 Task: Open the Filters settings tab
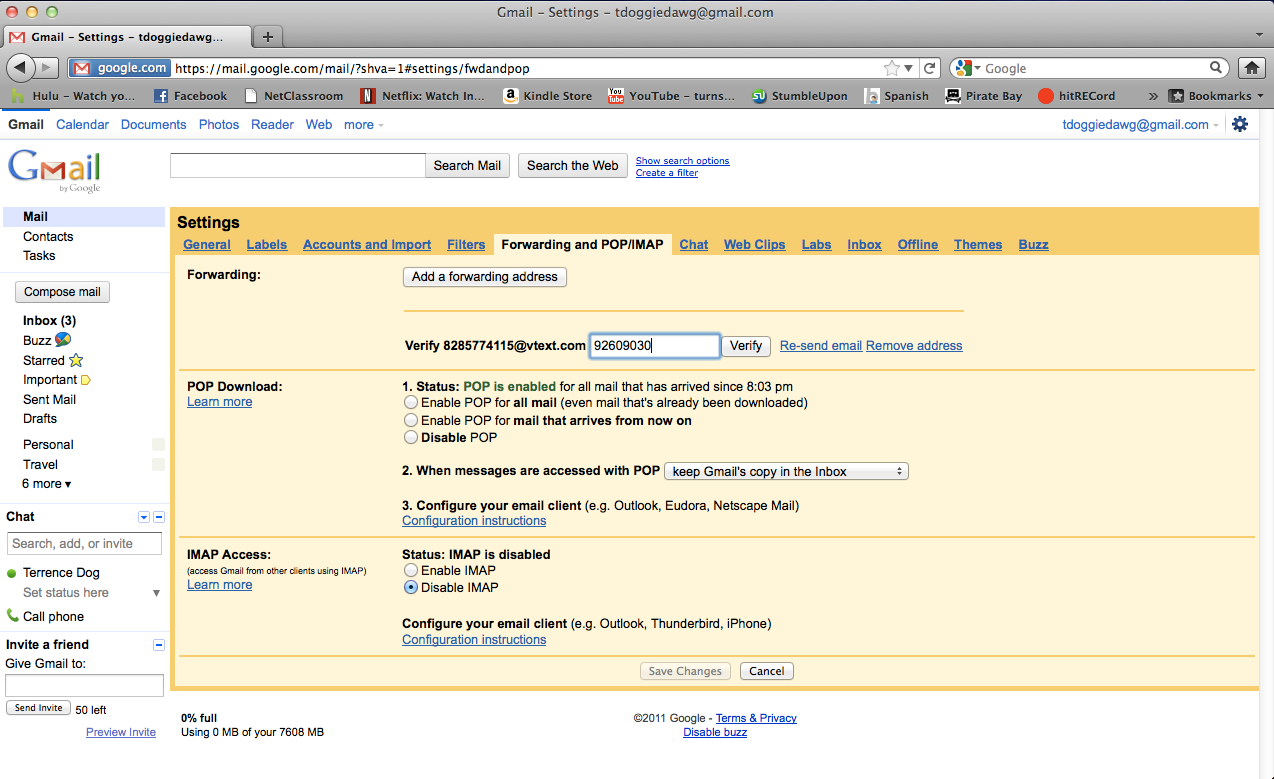point(466,244)
